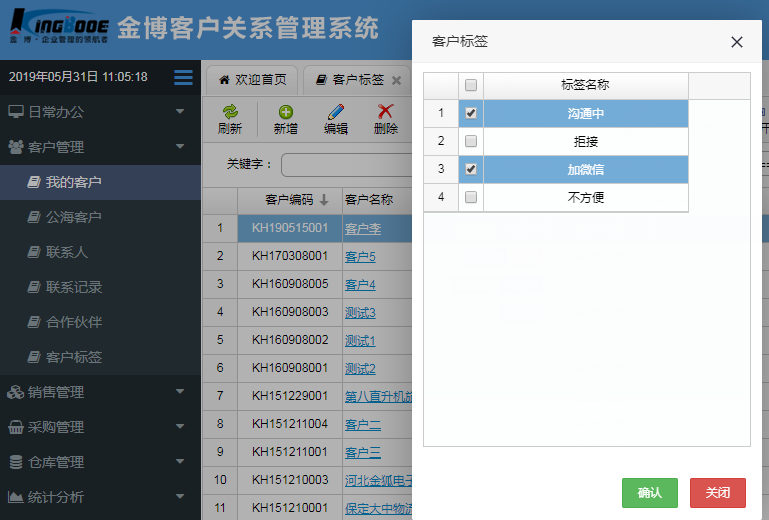The height and width of the screenshot is (520, 769).
Task: Close the 客户标签 tab using its x
Action: coord(397,80)
